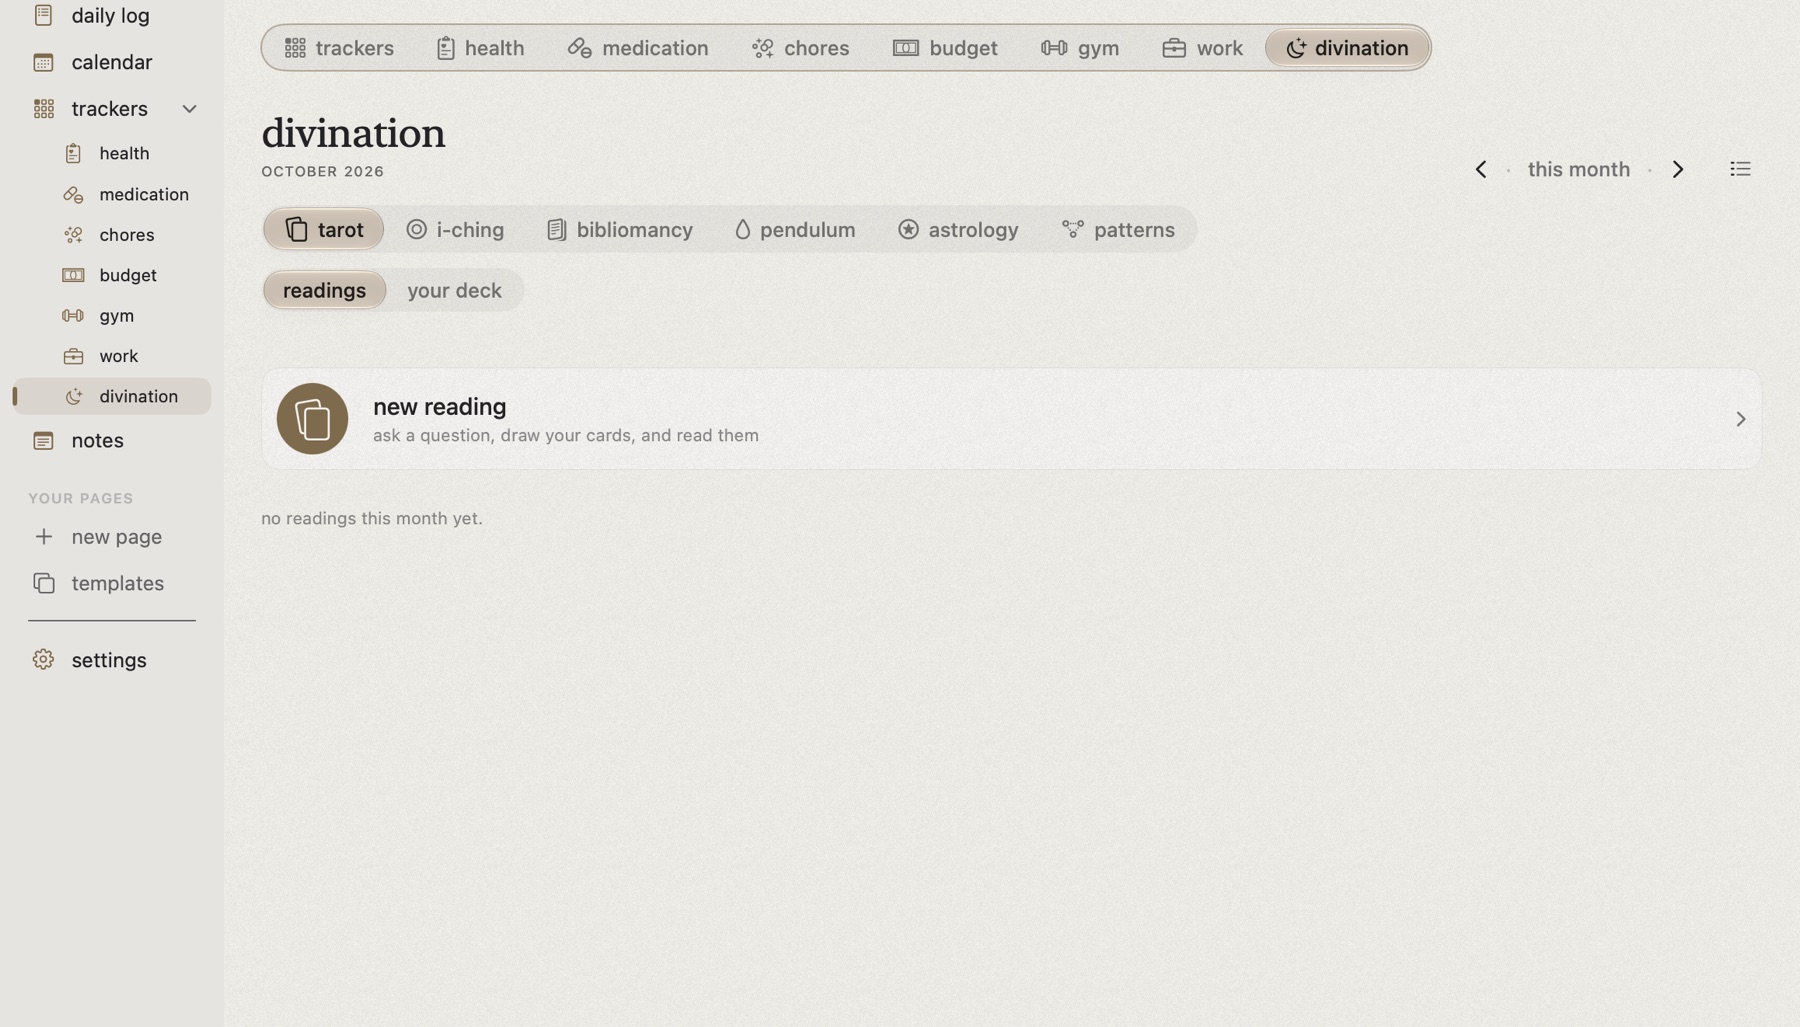Go to next month arrow
1800x1027 pixels.
(1678, 169)
